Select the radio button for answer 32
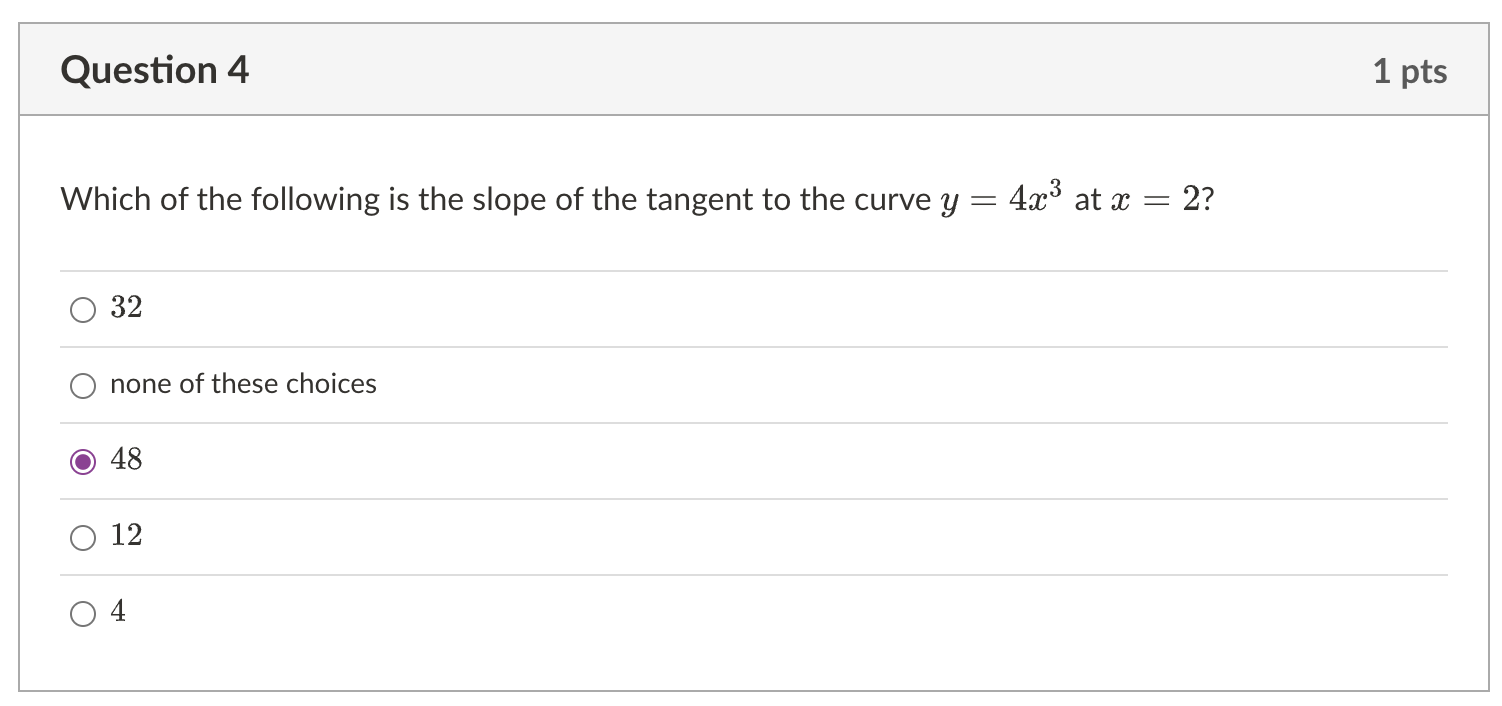Image resolution: width=1502 pixels, height=706 pixels. 83,309
